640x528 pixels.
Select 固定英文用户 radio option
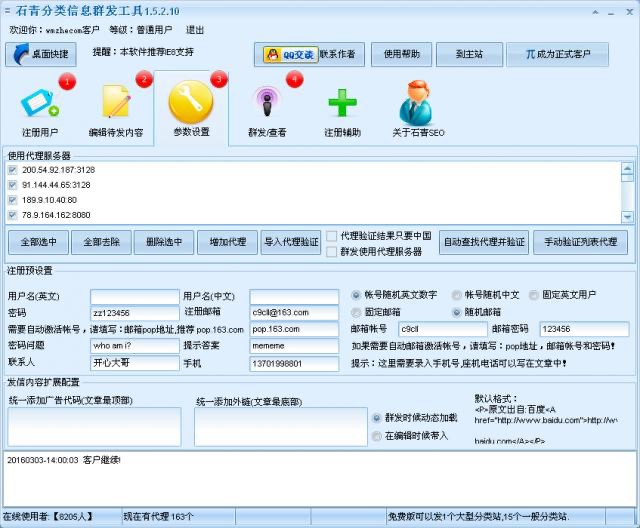(x=533, y=295)
